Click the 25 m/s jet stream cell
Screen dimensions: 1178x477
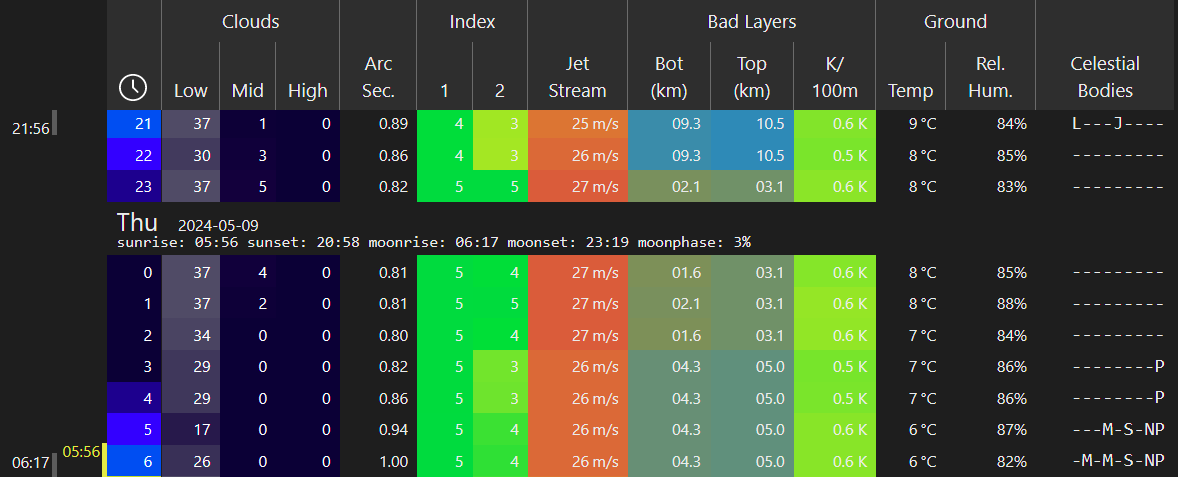click(x=577, y=124)
